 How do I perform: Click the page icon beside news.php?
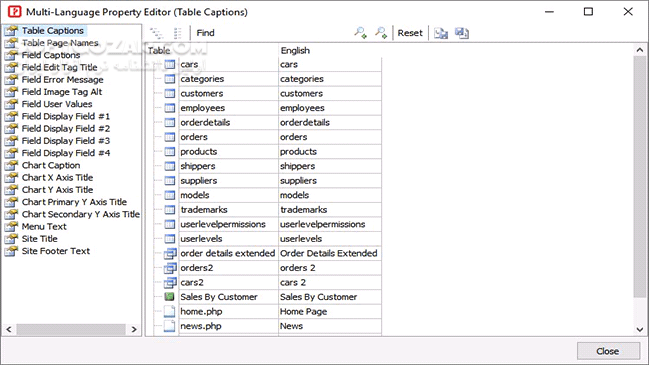click(169, 326)
